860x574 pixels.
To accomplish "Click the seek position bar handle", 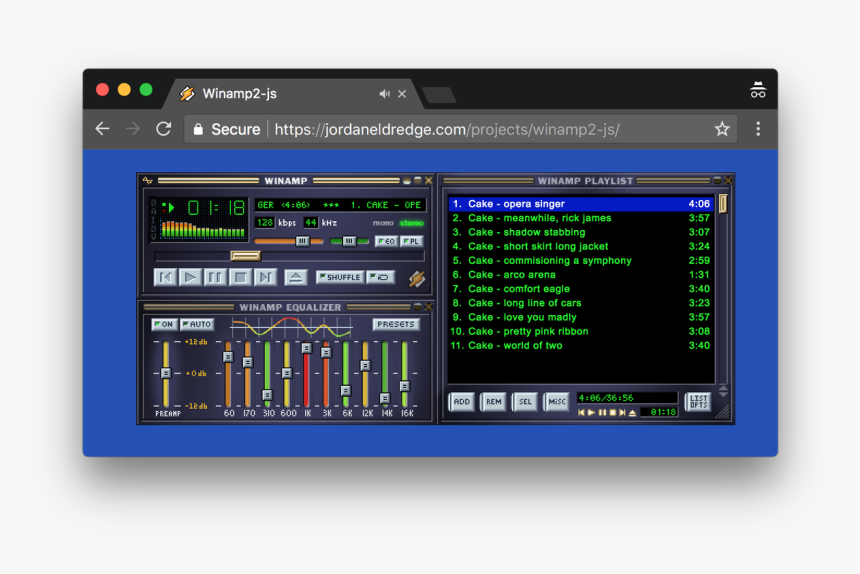I will (246, 255).
